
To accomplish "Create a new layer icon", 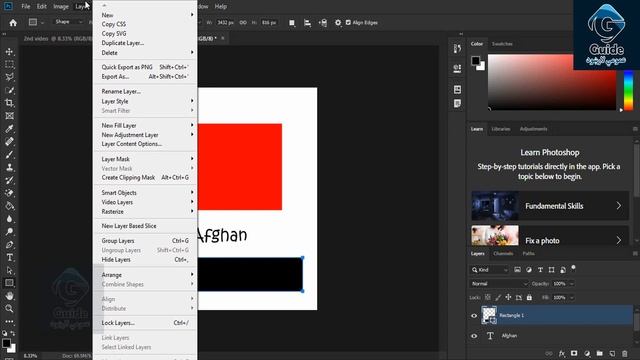I will click(x=612, y=353).
